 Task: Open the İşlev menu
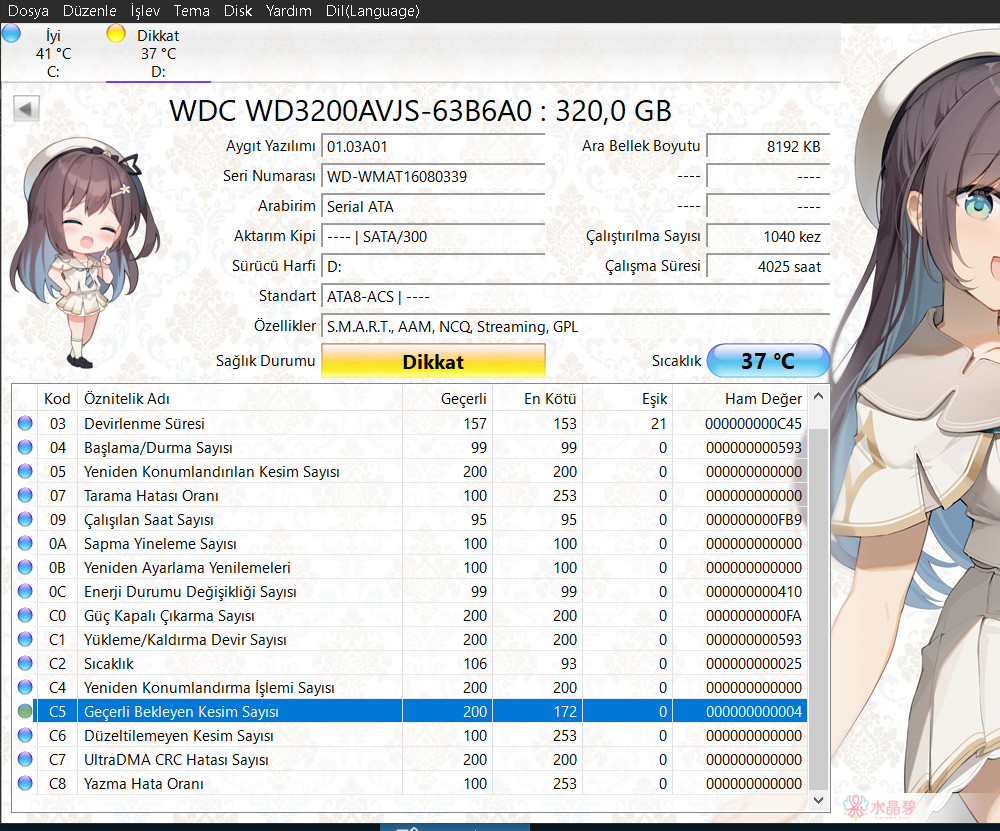click(145, 11)
